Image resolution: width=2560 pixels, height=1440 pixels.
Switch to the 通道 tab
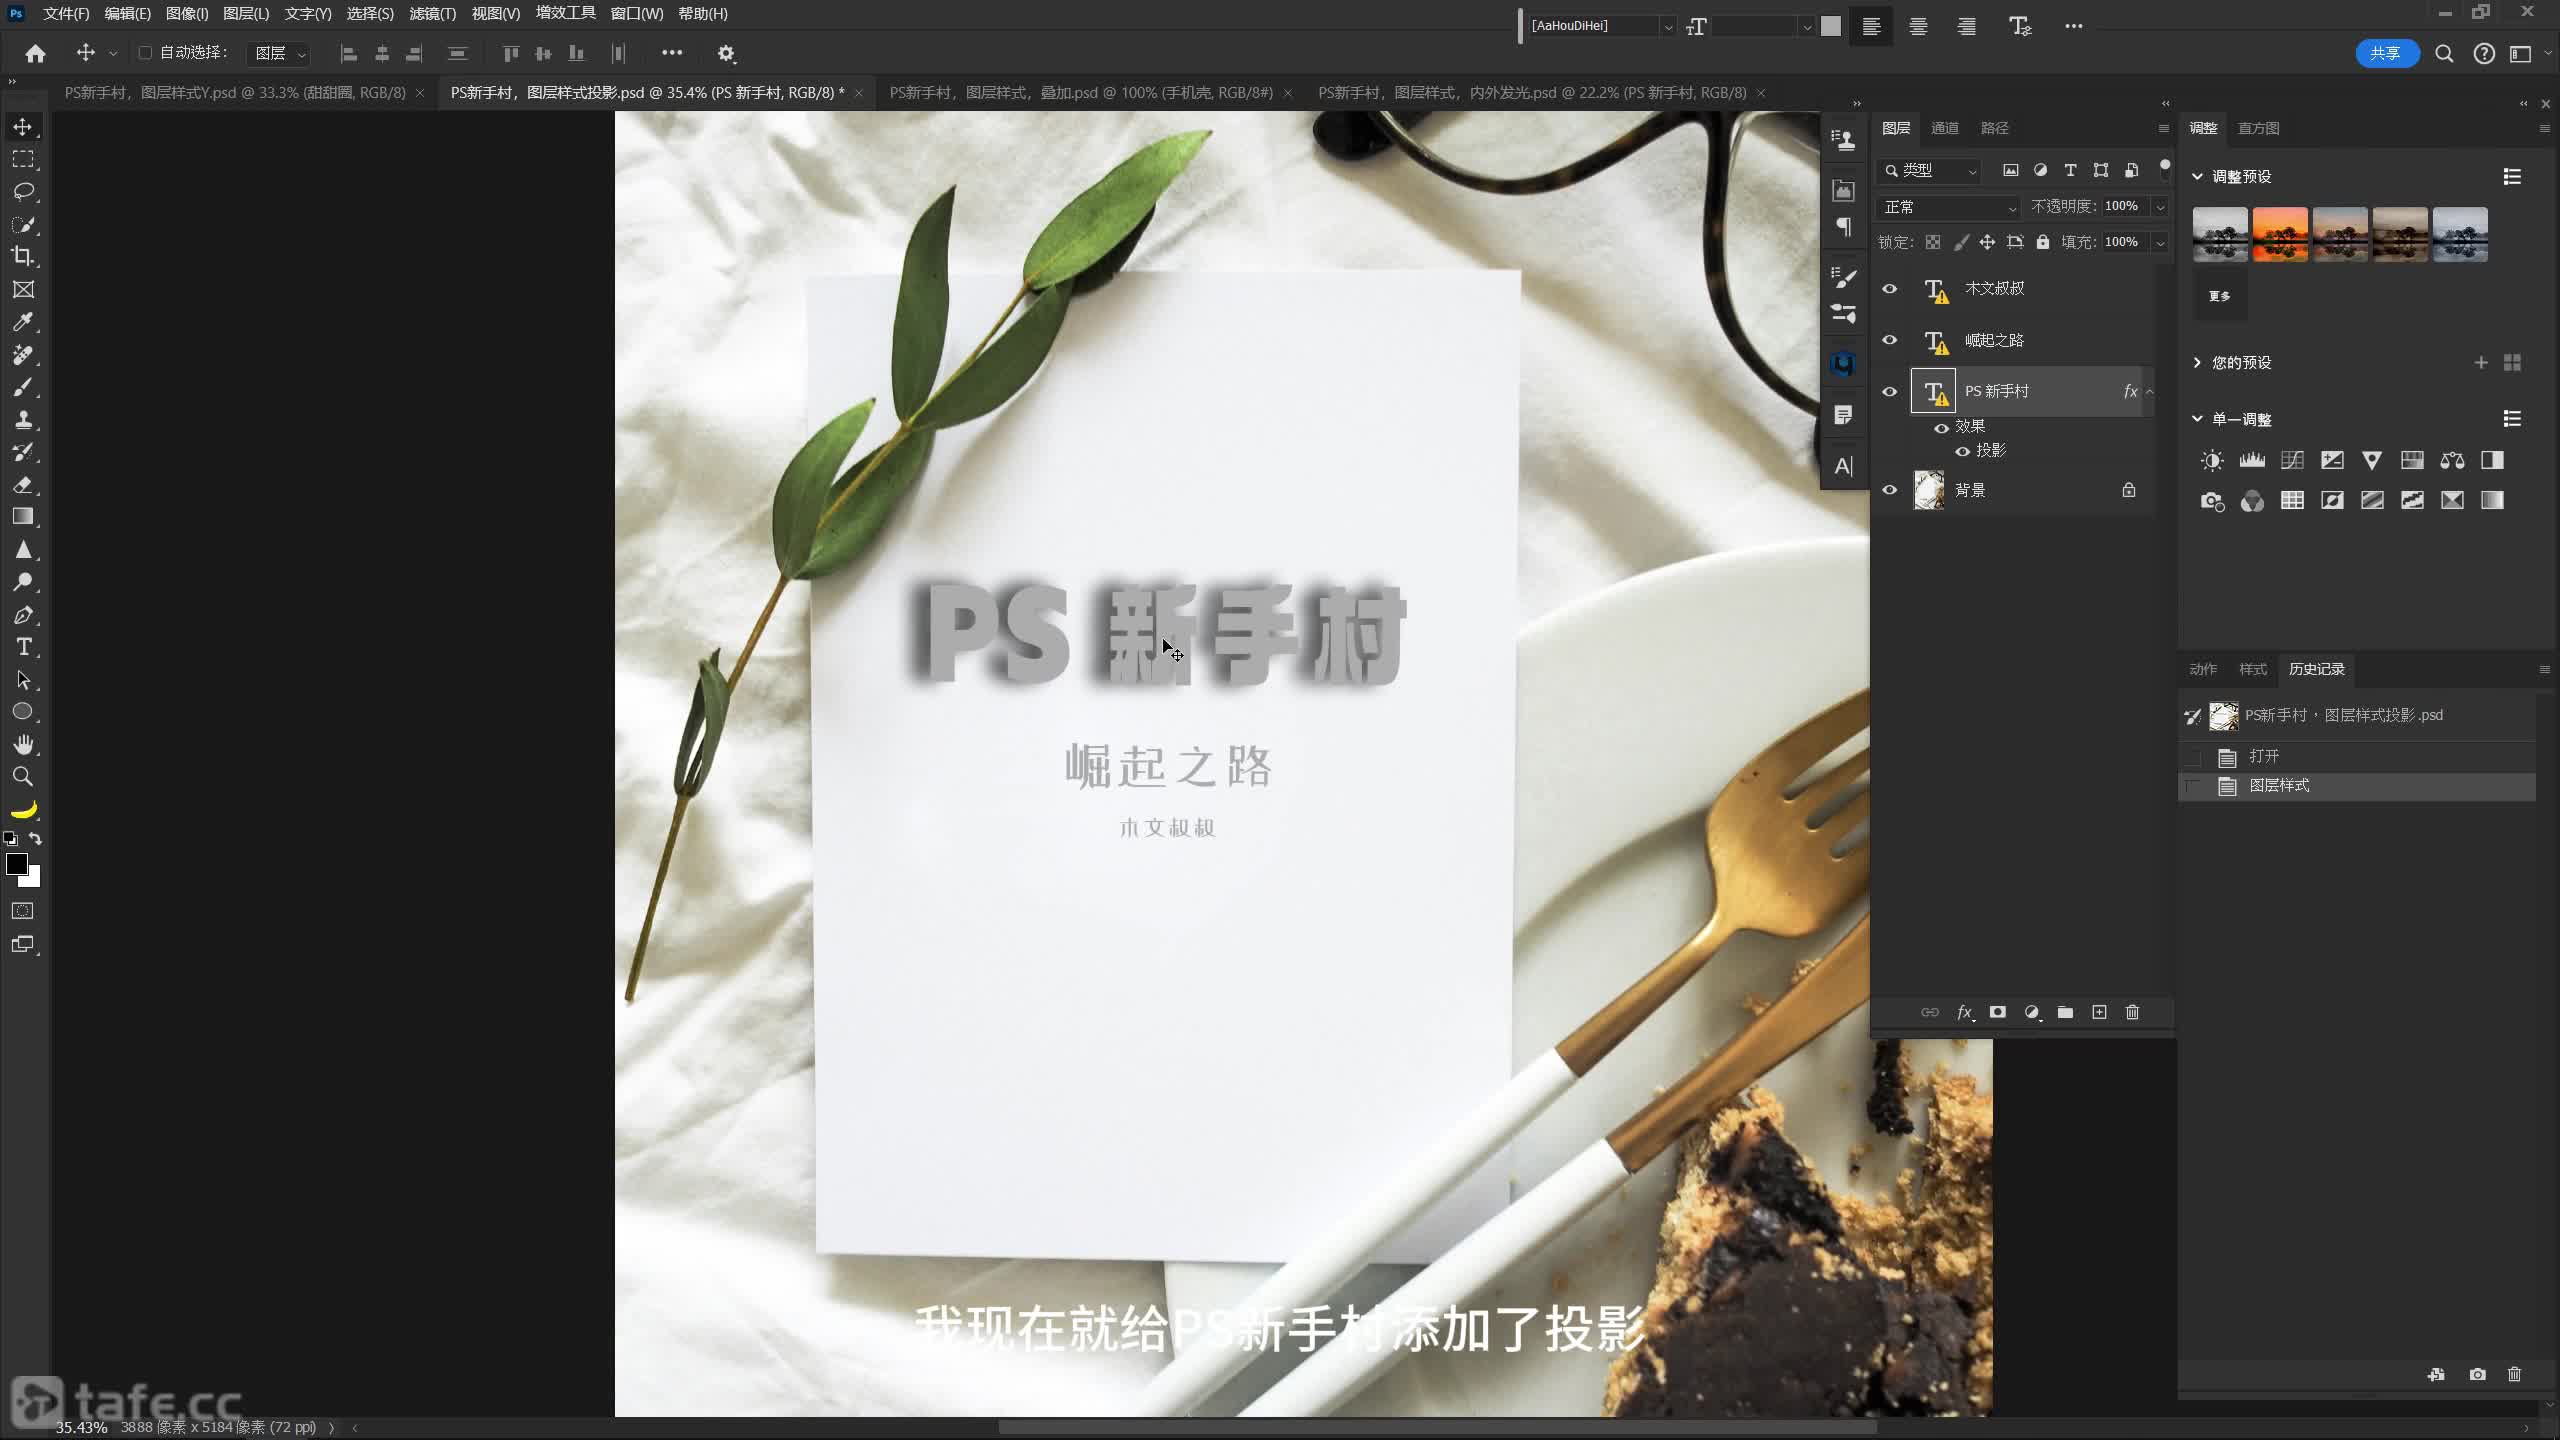(1944, 128)
